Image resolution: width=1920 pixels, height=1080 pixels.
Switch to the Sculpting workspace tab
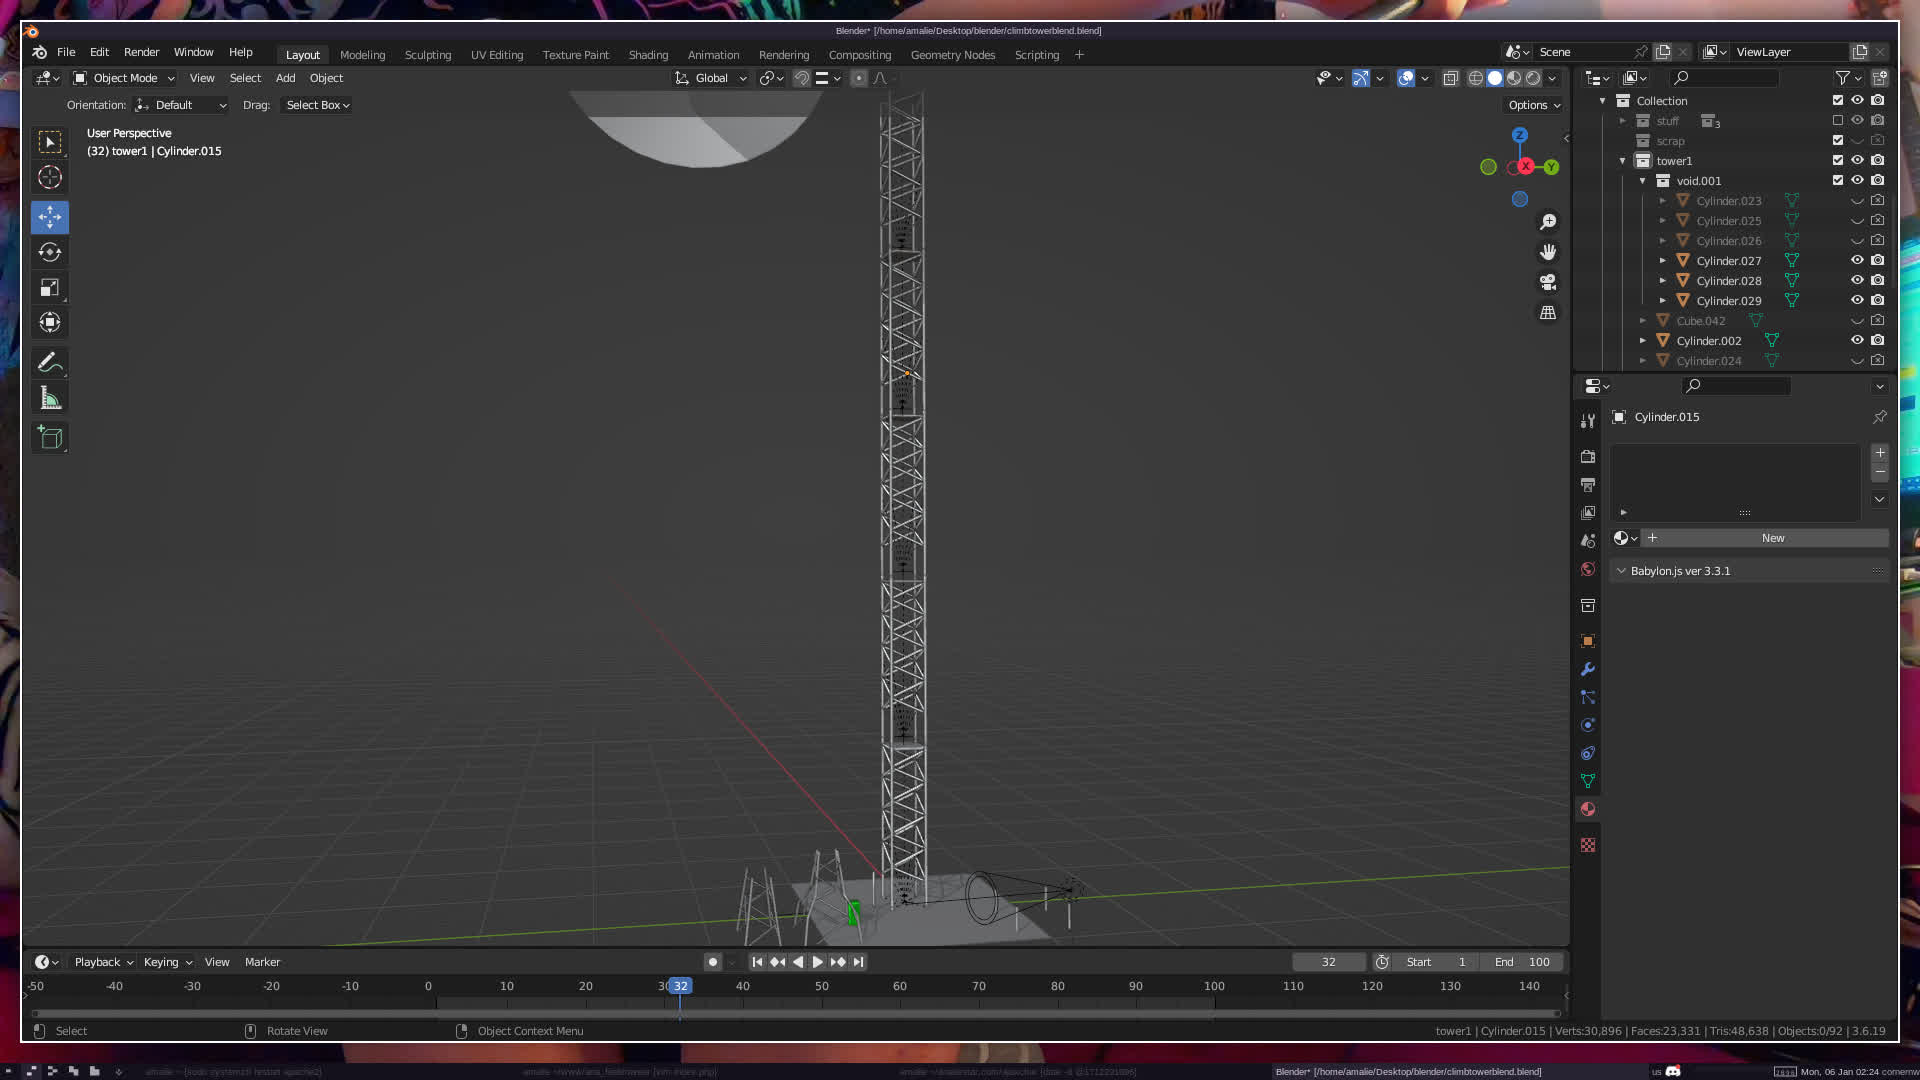pyautogui.click(x=427, y=55)
